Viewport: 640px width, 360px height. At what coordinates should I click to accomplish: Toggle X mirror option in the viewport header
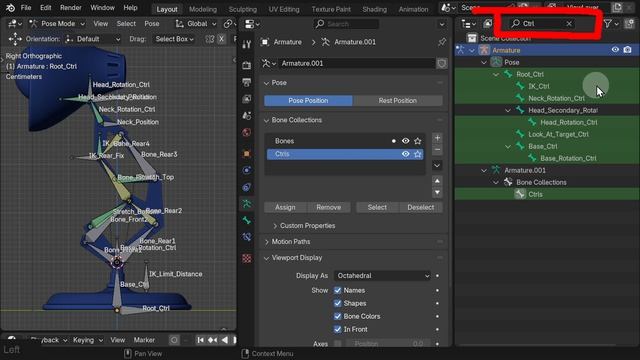[x=221, y=39]
